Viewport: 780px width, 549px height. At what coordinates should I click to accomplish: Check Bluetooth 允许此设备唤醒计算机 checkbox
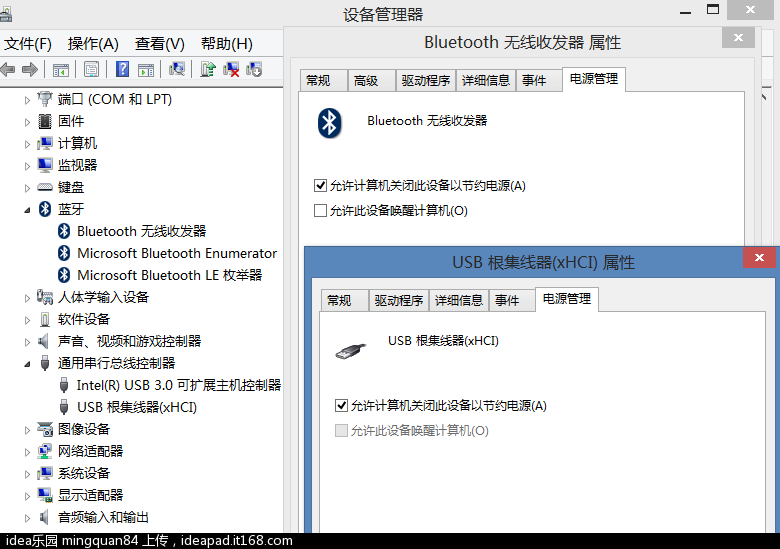pos(320,210)
